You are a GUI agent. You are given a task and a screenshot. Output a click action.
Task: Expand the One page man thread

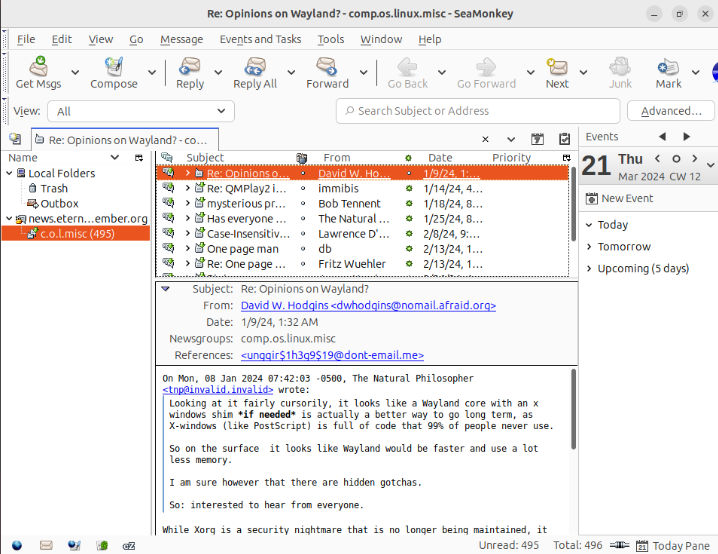click(x=188, y=249)
